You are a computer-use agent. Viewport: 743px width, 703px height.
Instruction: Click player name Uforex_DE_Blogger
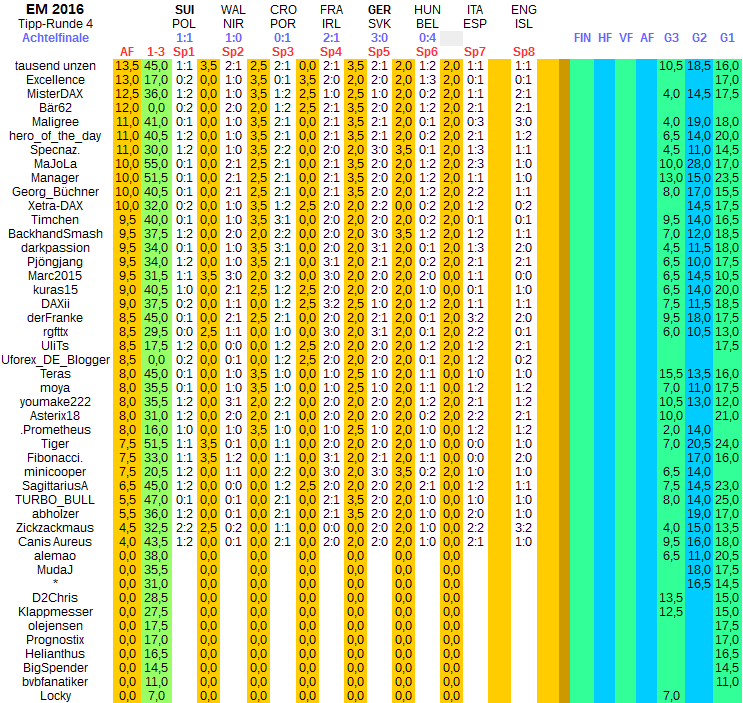56,359
